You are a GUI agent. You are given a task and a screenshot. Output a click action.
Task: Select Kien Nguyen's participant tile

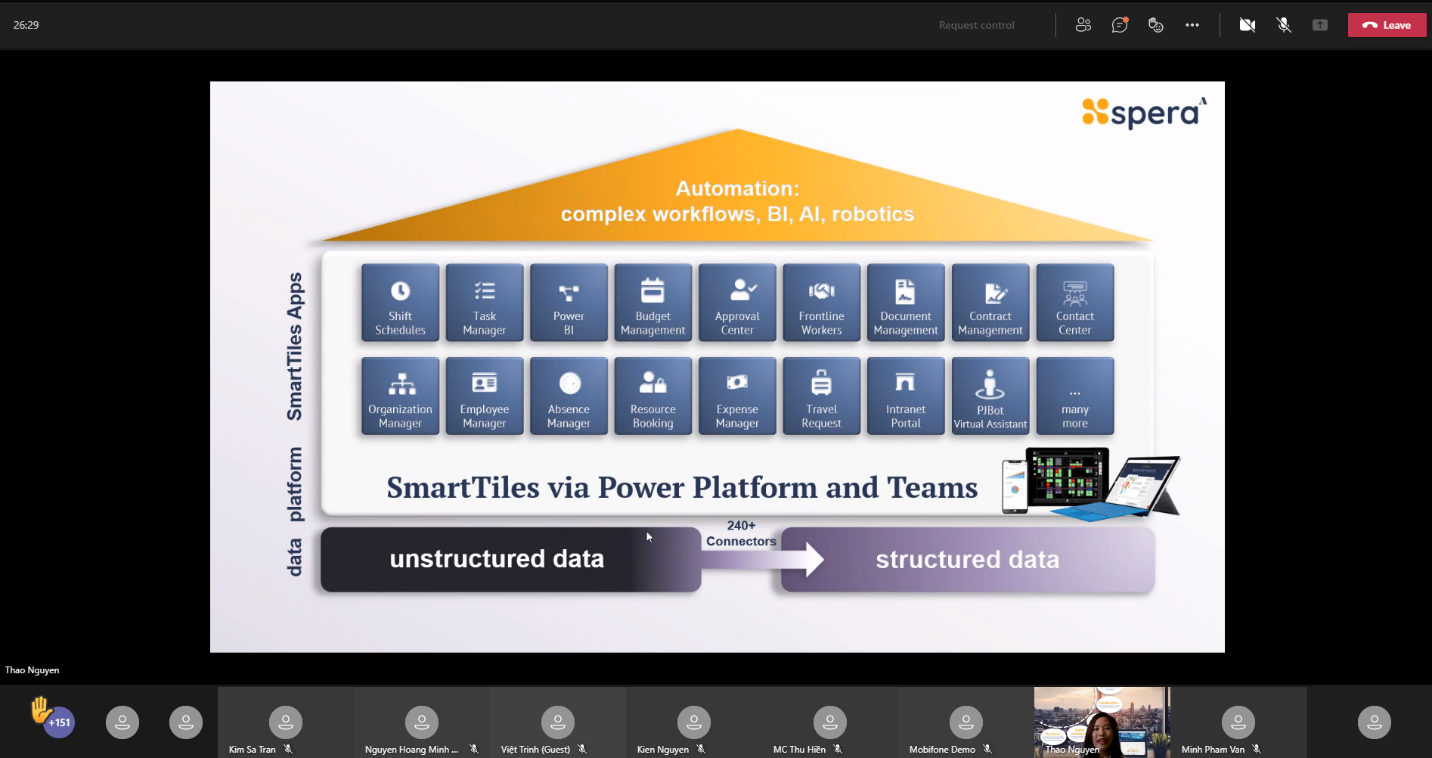[694, 722]
